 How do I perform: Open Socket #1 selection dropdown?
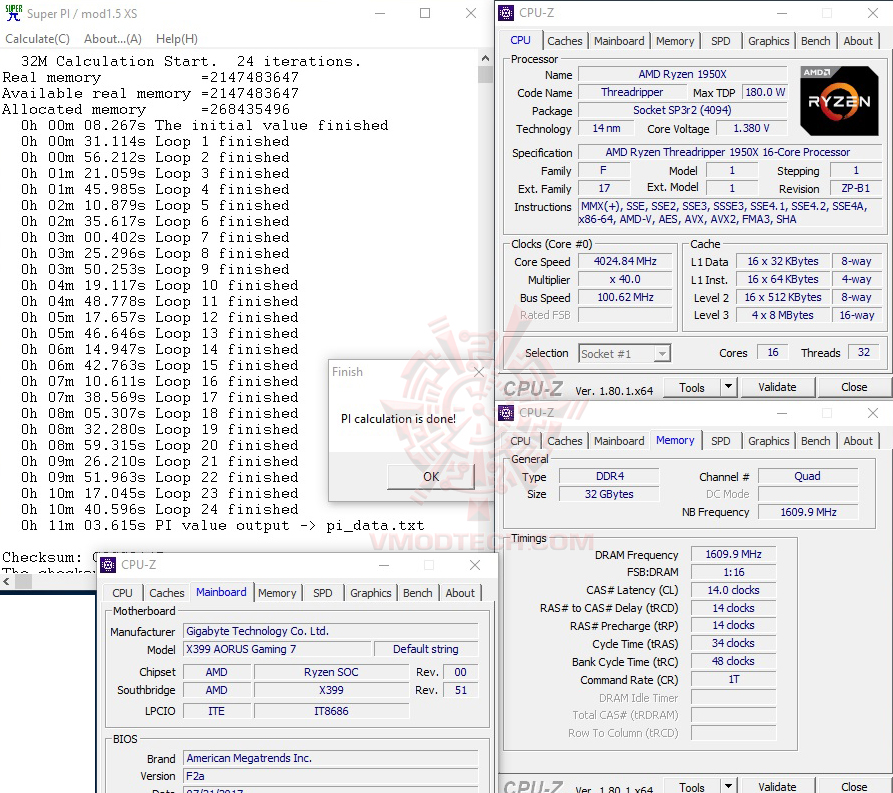pos(661,354)
